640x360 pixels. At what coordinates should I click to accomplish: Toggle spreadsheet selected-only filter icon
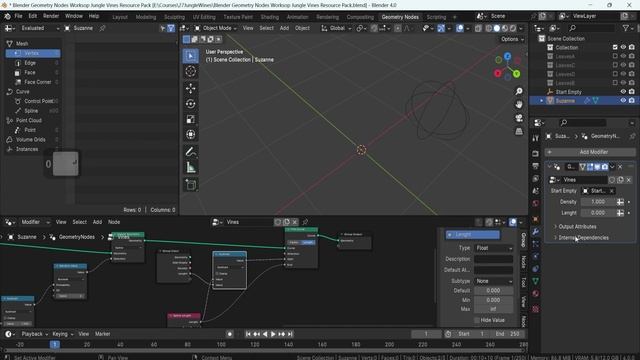[163, 28]
